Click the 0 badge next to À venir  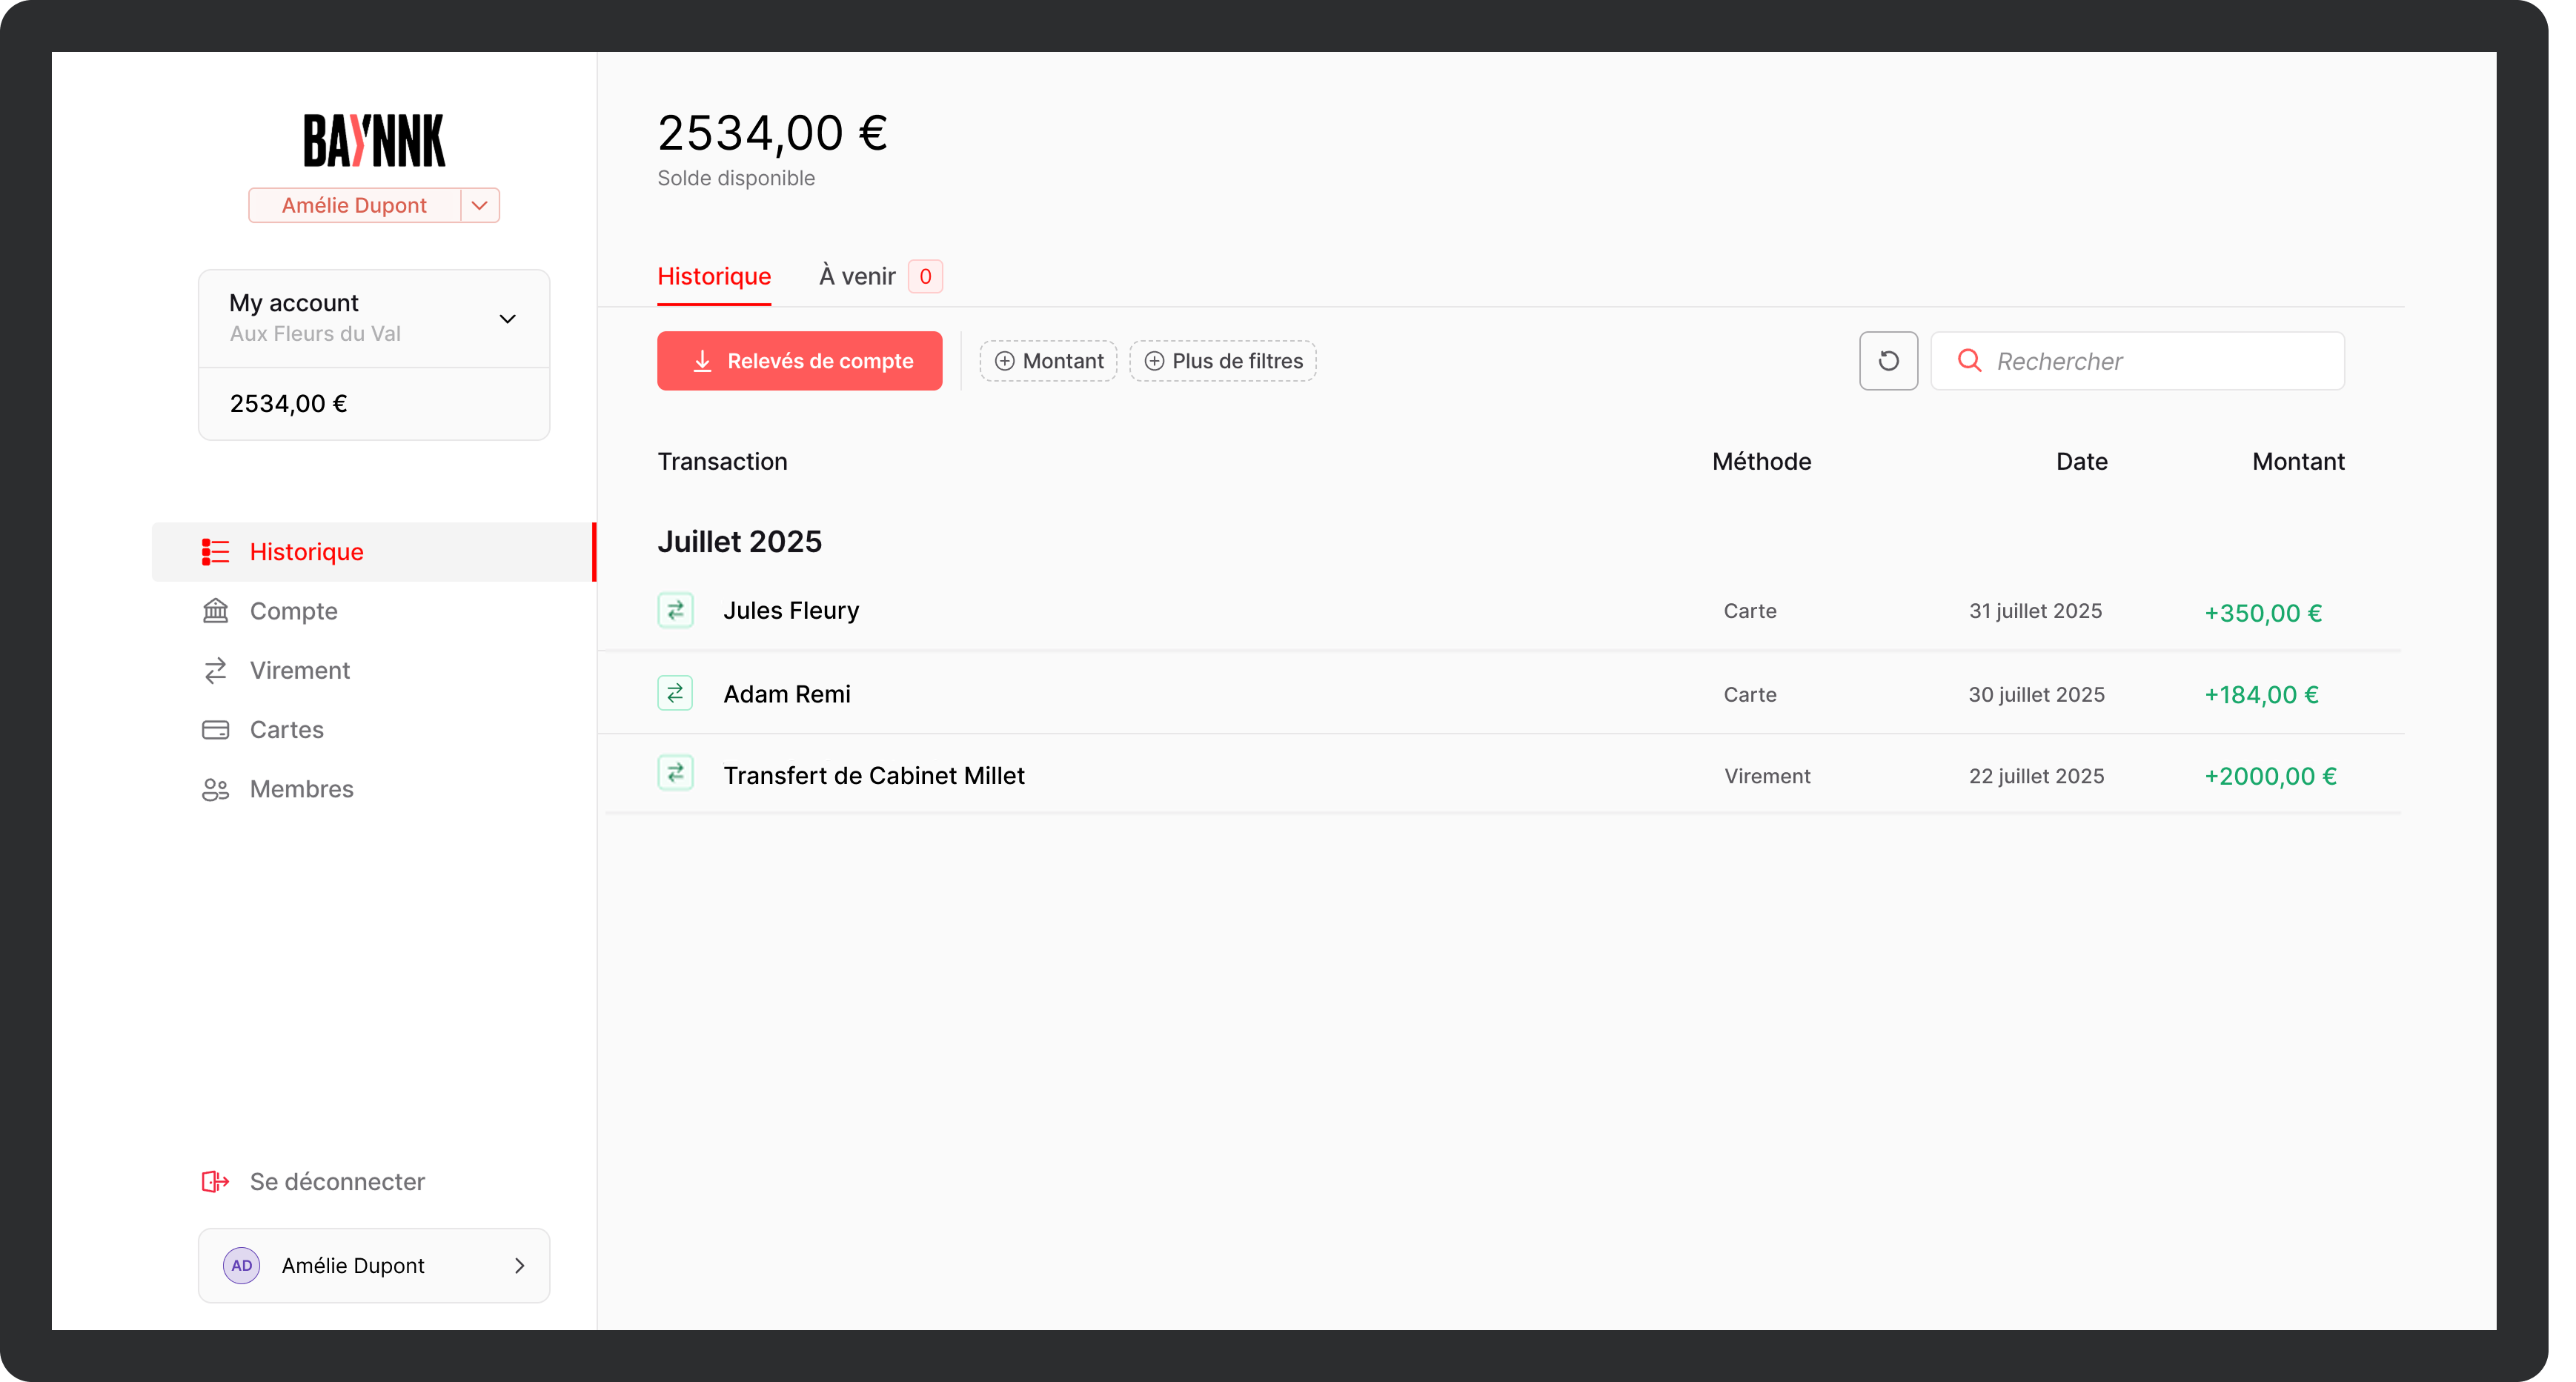(x=926, y=277)
